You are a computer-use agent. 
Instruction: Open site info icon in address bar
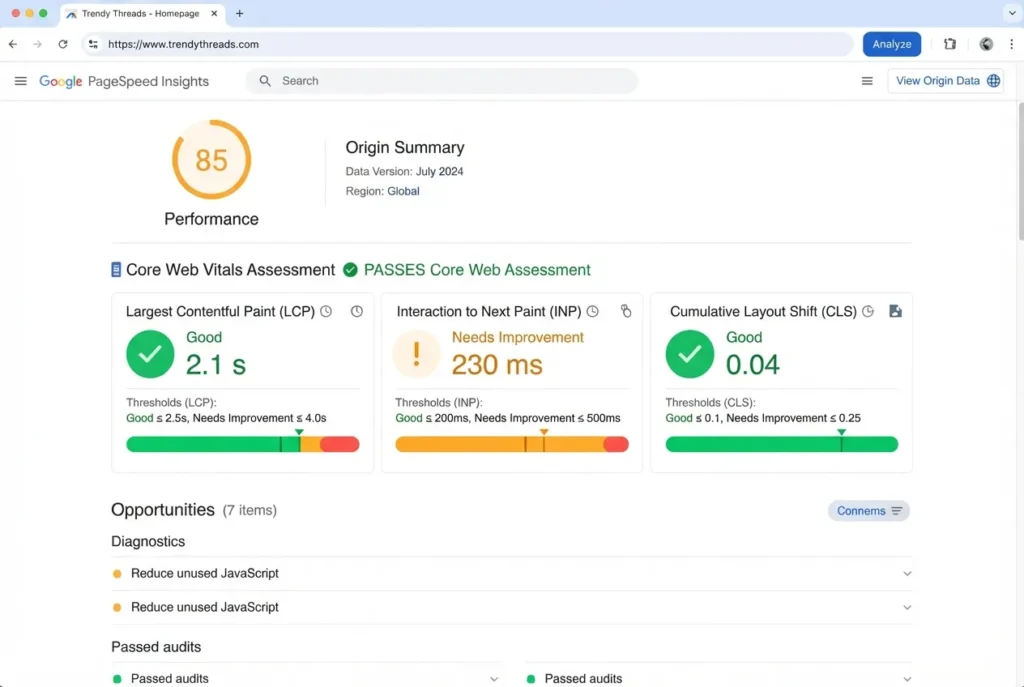93,44
